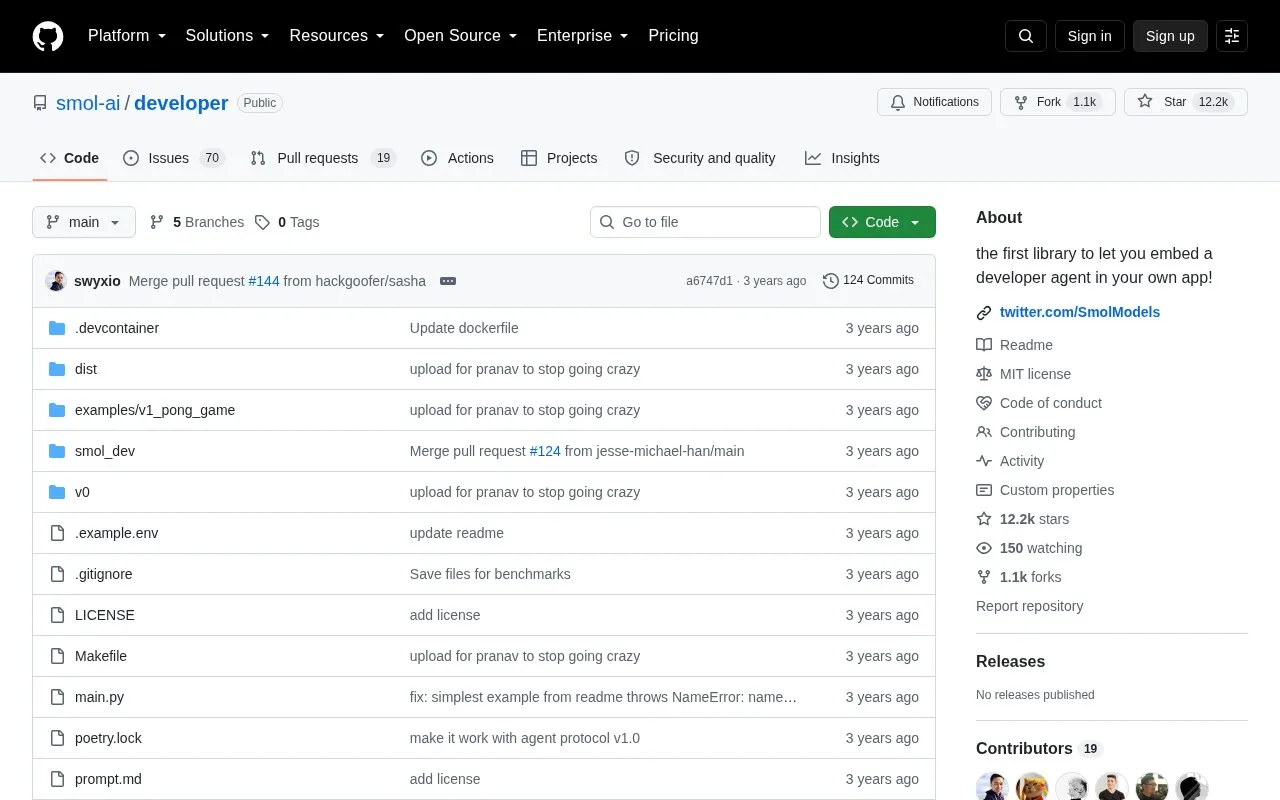Open the main.py file
The width and height of the screenshot is (1280, 800).
pyautogui.click(x=99, y=697)
